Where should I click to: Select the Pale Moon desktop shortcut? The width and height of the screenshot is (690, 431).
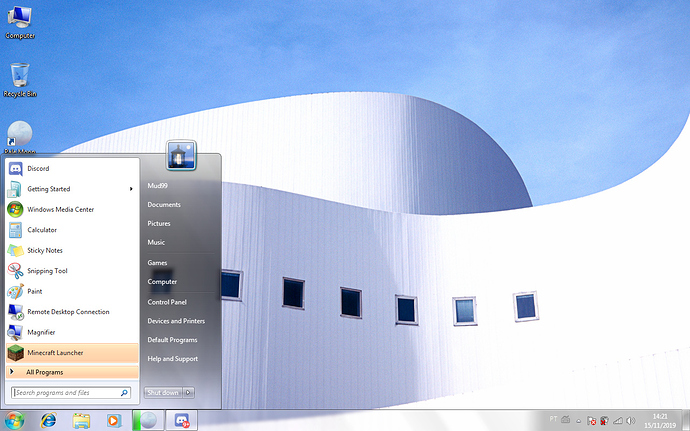[20, 137]
